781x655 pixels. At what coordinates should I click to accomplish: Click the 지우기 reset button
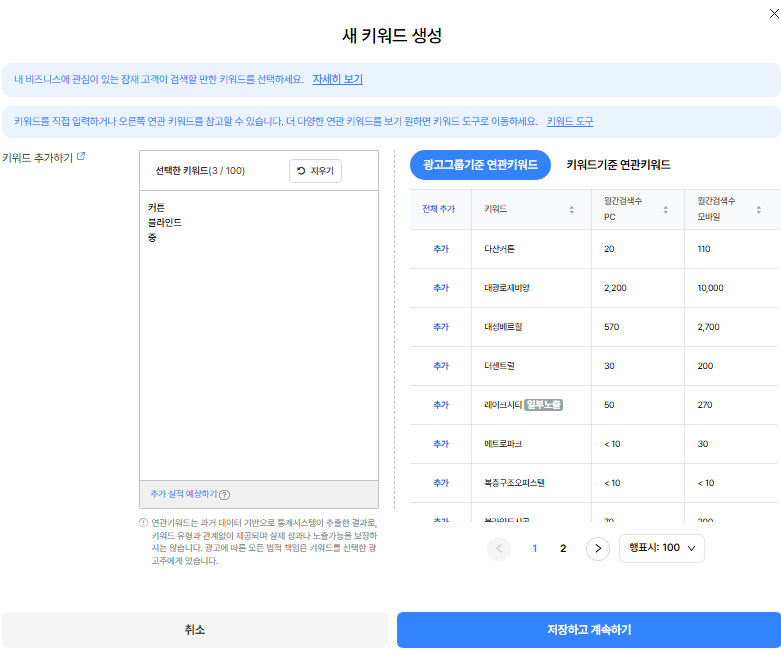(x=315, y=171)
